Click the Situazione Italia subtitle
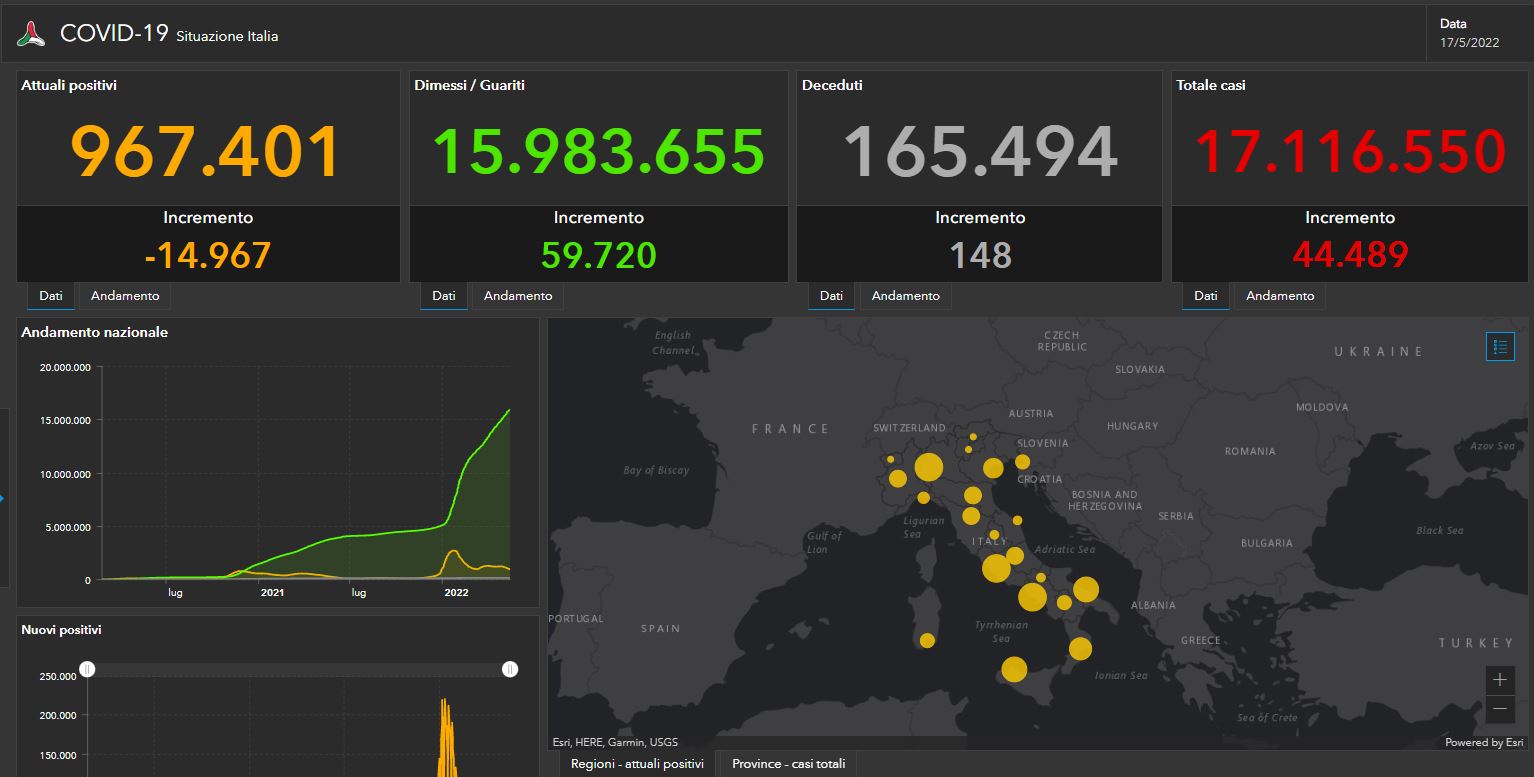Viewport: 1534px width, 777px height. (x=227, y=36)
